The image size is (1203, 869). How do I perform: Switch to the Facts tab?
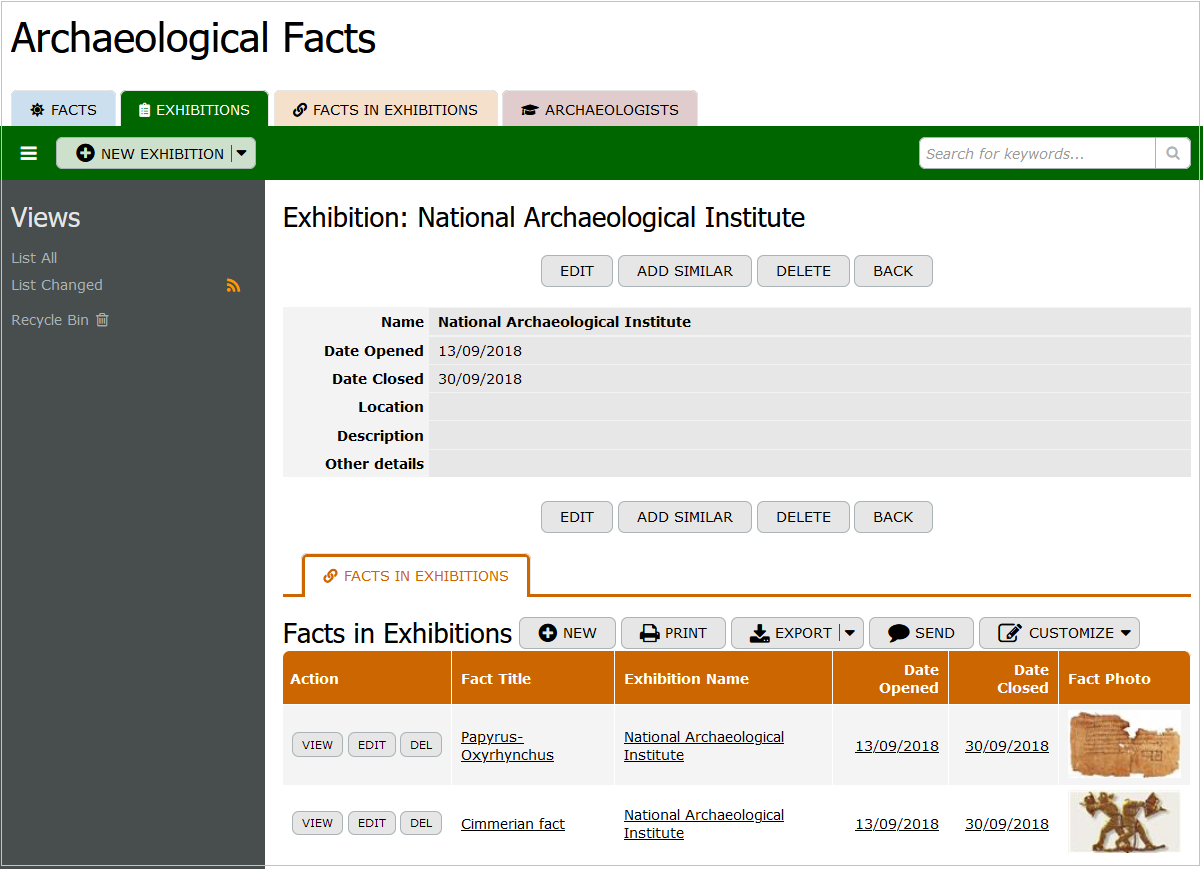coord(64,110)
